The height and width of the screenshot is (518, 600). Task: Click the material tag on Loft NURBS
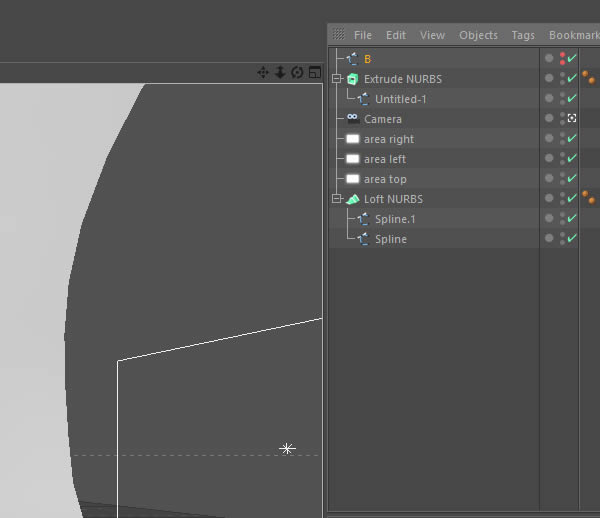click(x=589, y=197)
